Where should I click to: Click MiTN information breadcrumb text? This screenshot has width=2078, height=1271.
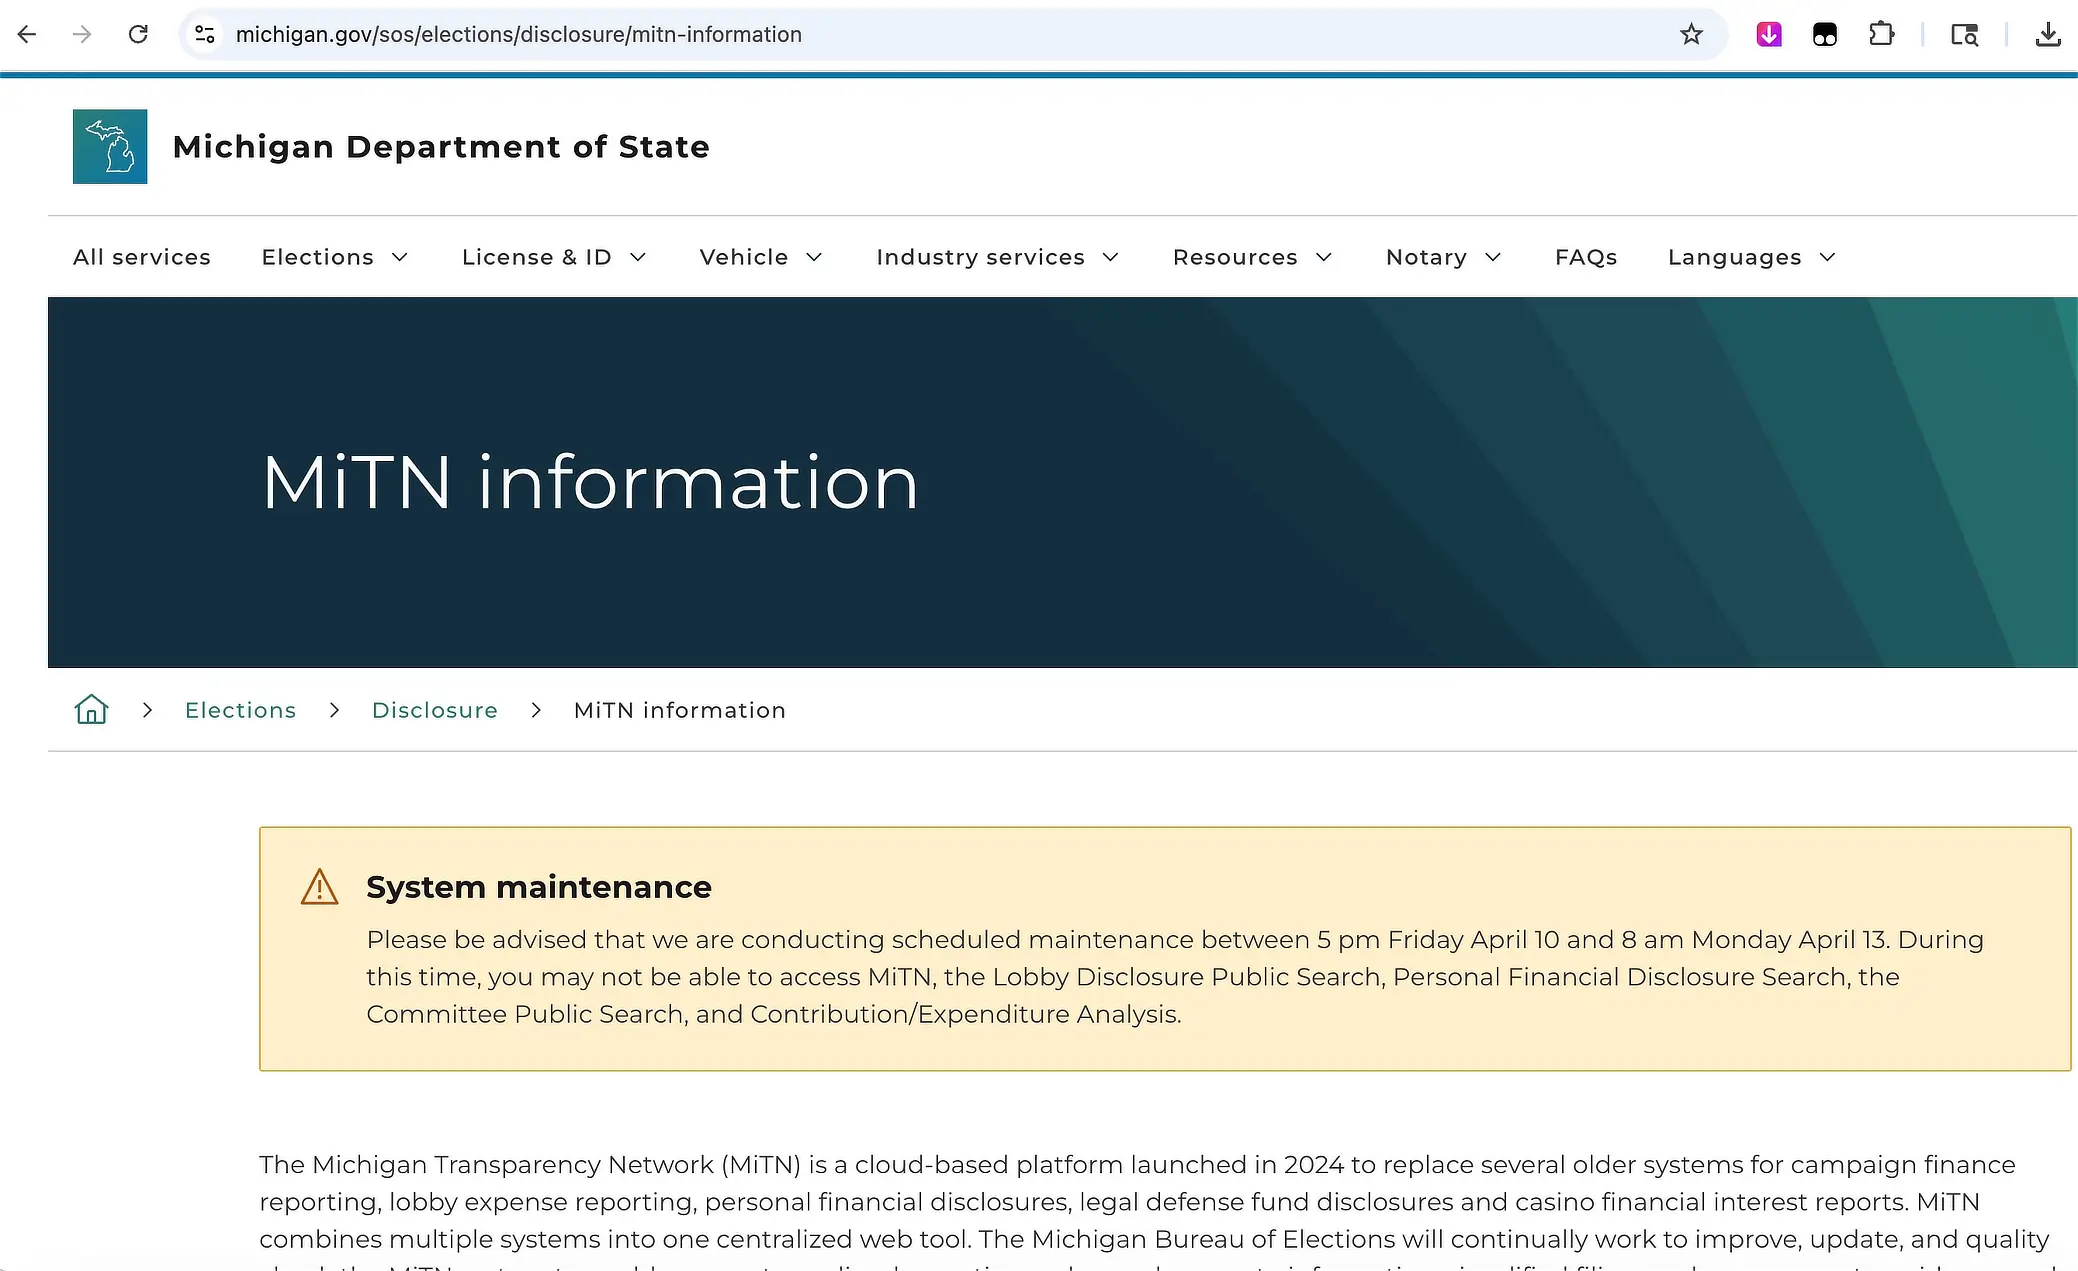[680, 710]
